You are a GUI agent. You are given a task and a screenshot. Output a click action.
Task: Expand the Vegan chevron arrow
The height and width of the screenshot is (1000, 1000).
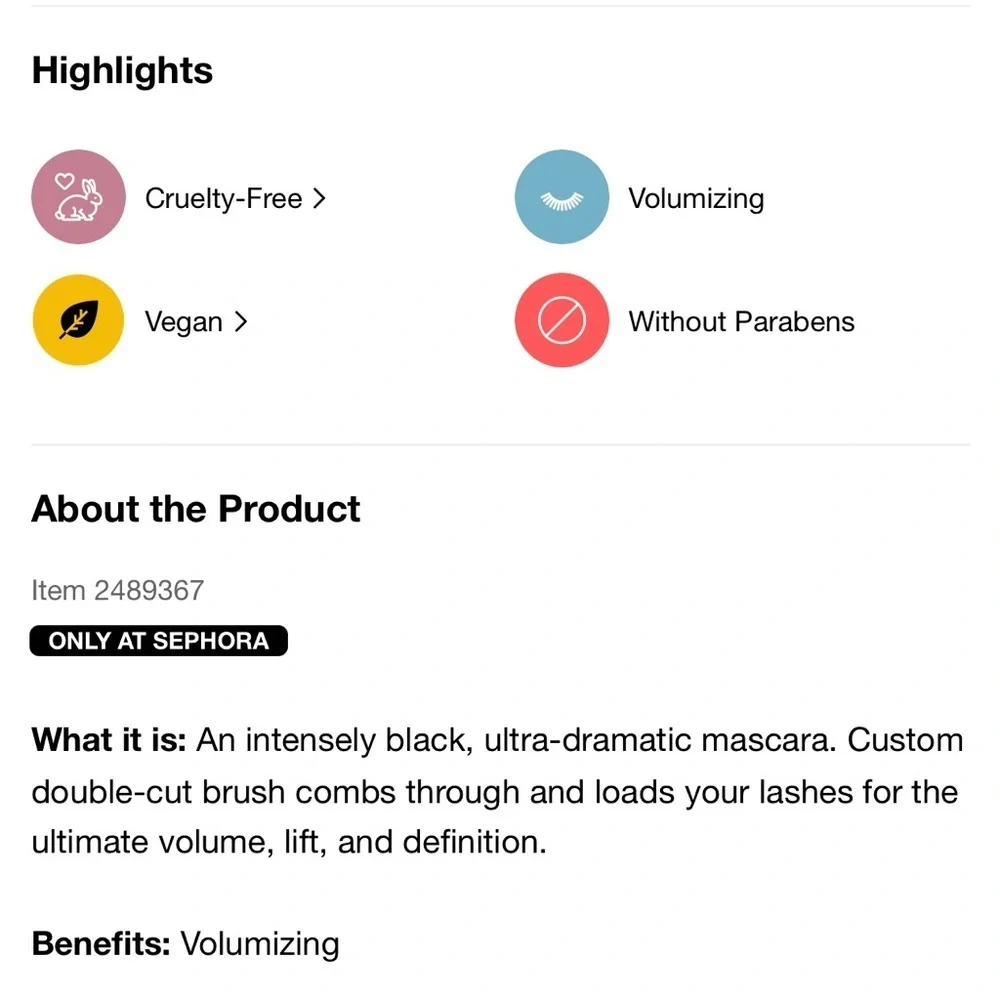point(240,321)
